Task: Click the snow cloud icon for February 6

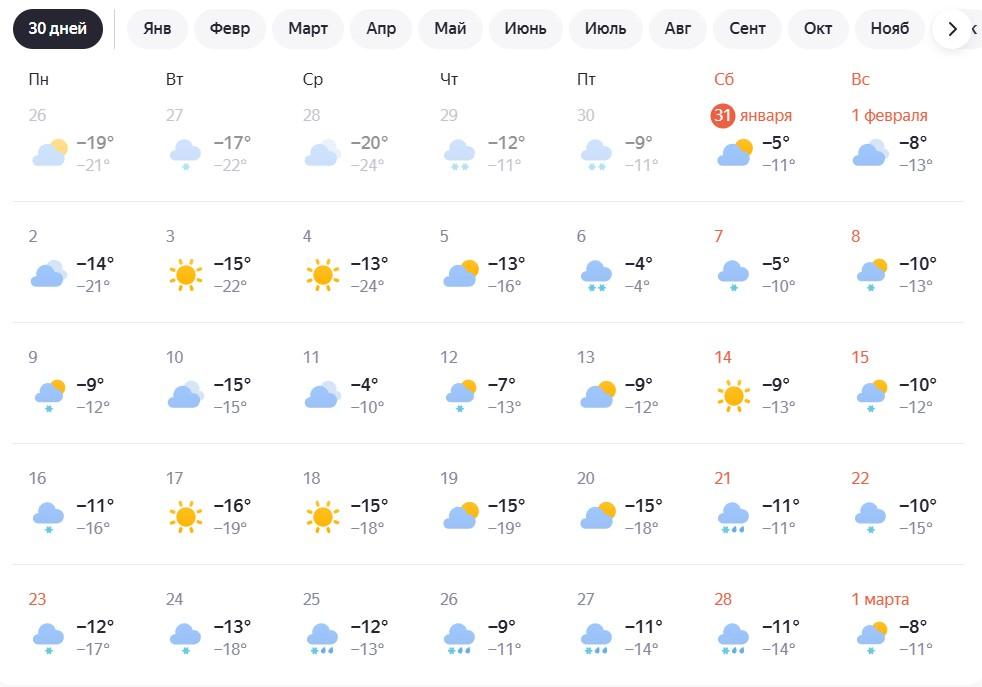Action: [x=597, y=274]
